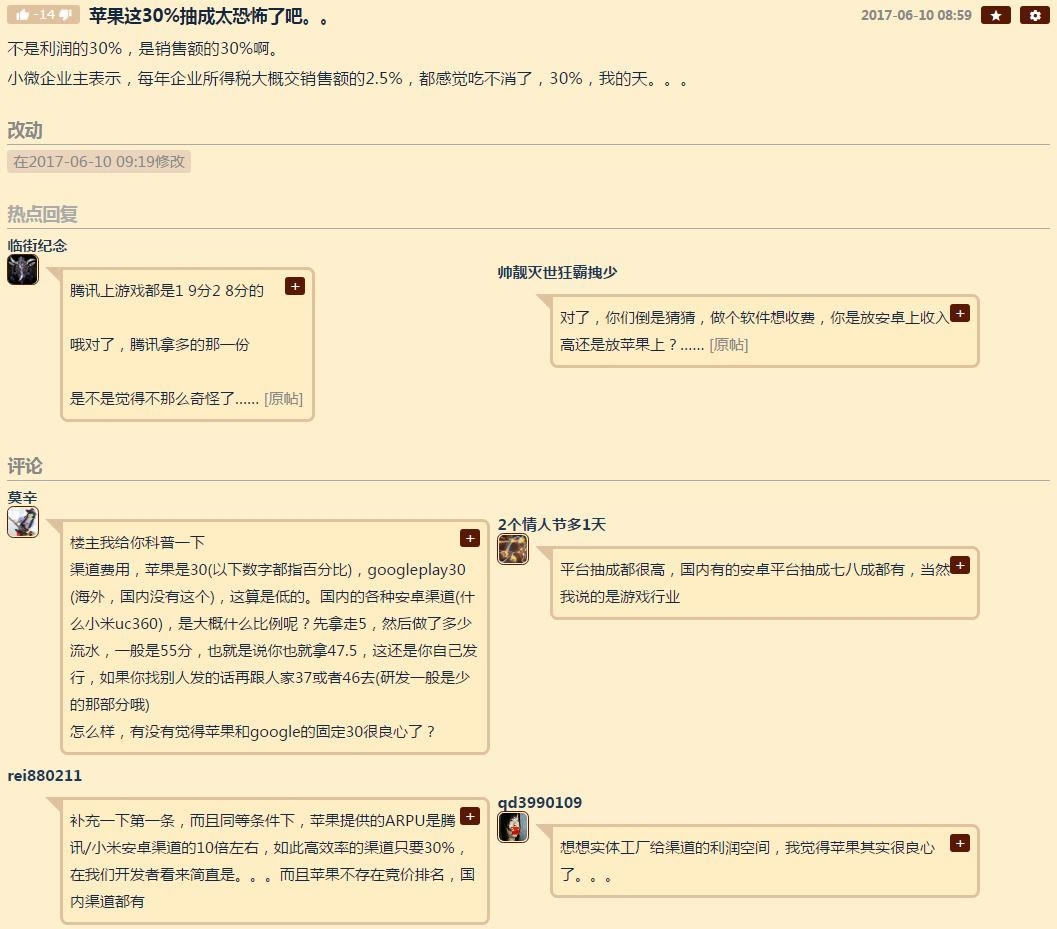This screenshot has width=1057, height=929.
Task: Click the 在2017-06-10 09:19修改 edit record
Action: 98,162
